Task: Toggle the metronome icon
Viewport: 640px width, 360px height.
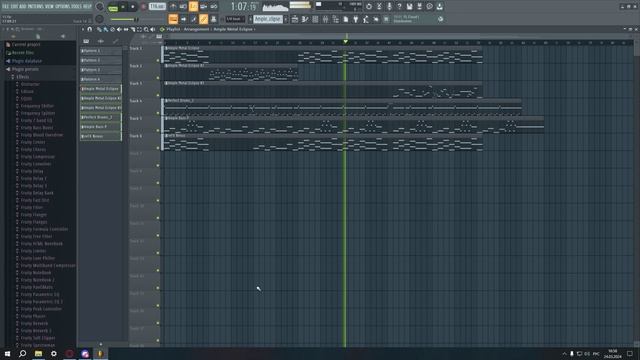Action: pos(173,7)
